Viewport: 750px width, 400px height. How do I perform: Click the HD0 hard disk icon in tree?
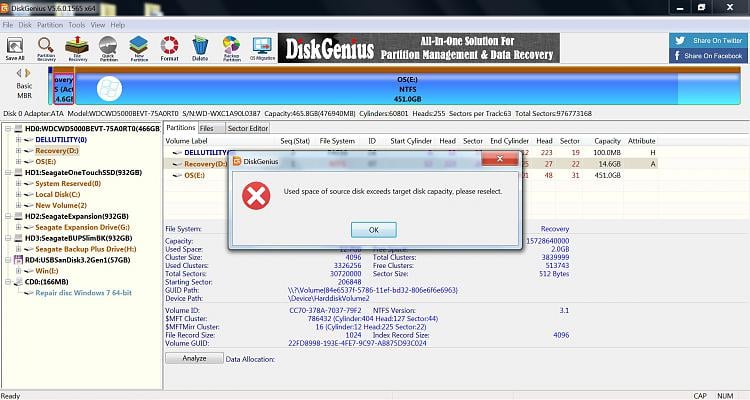[19, 129]
